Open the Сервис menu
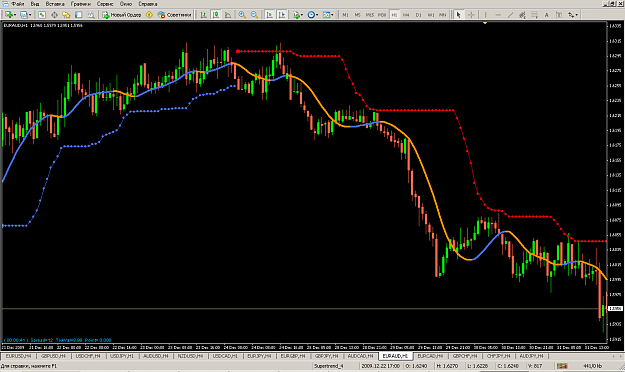Screen dimensions: 625x372 tap(105, 4)
